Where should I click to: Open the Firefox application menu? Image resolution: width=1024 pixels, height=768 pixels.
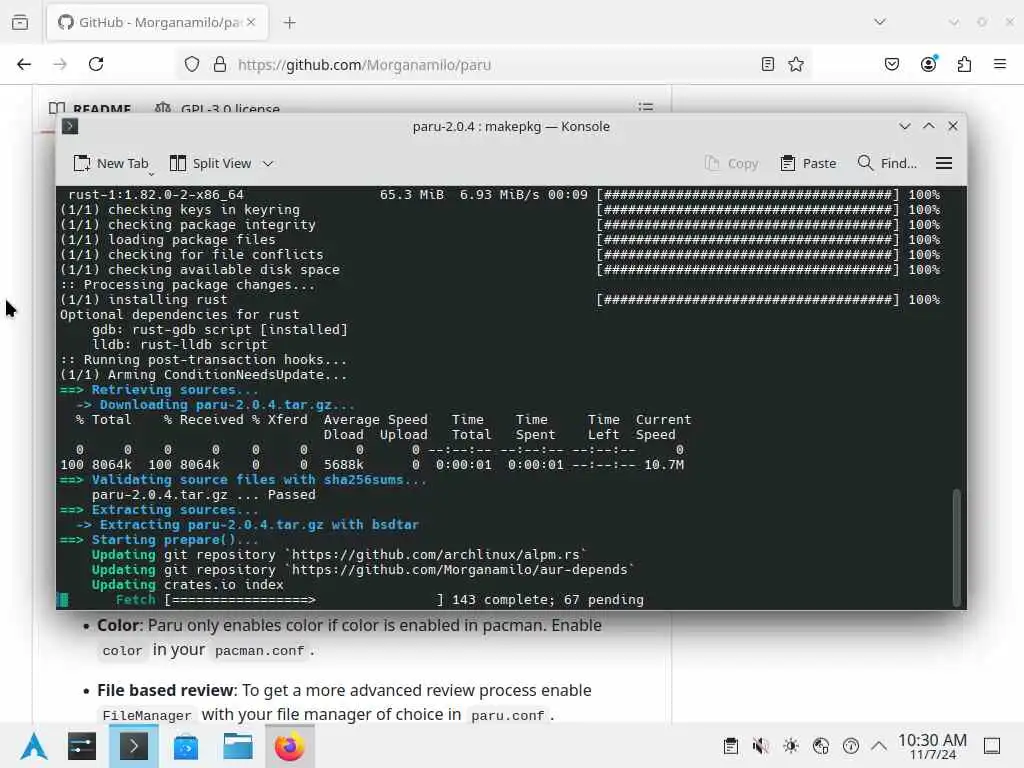1000,64
